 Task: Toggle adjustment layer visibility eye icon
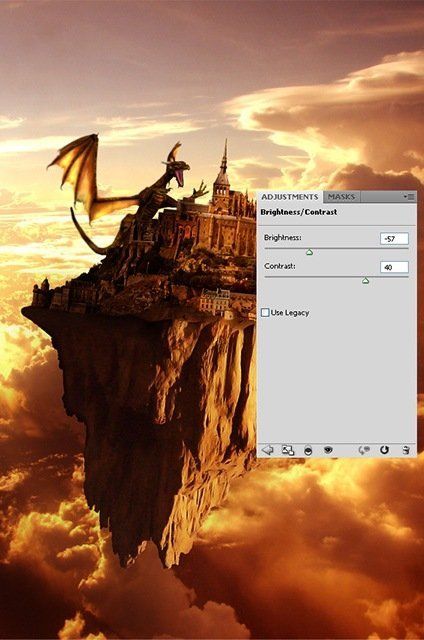[328, 450]
